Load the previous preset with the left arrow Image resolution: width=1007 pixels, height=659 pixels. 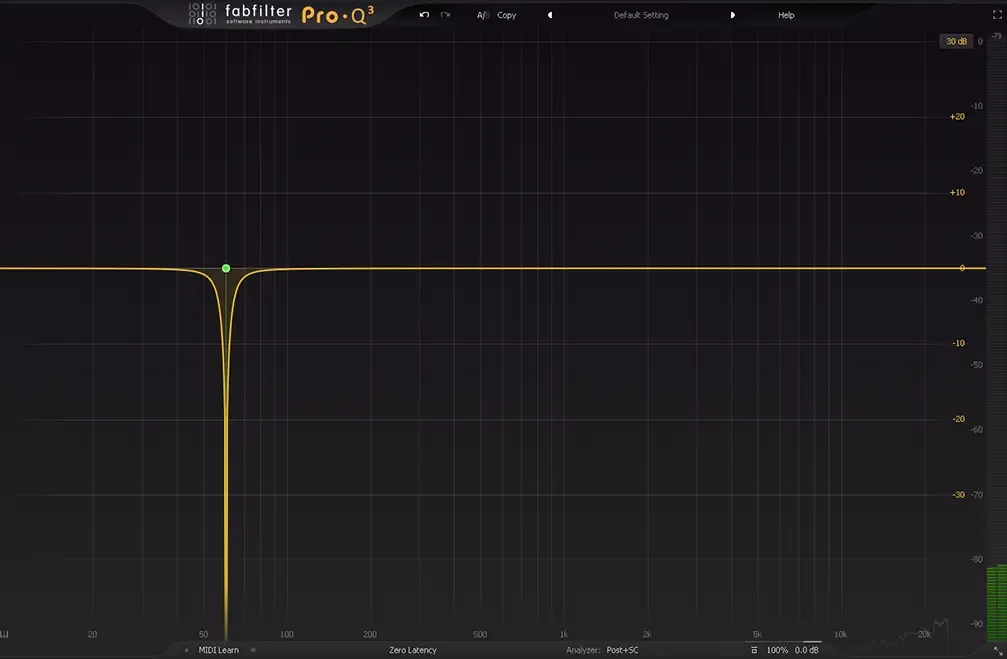[550, 15]
